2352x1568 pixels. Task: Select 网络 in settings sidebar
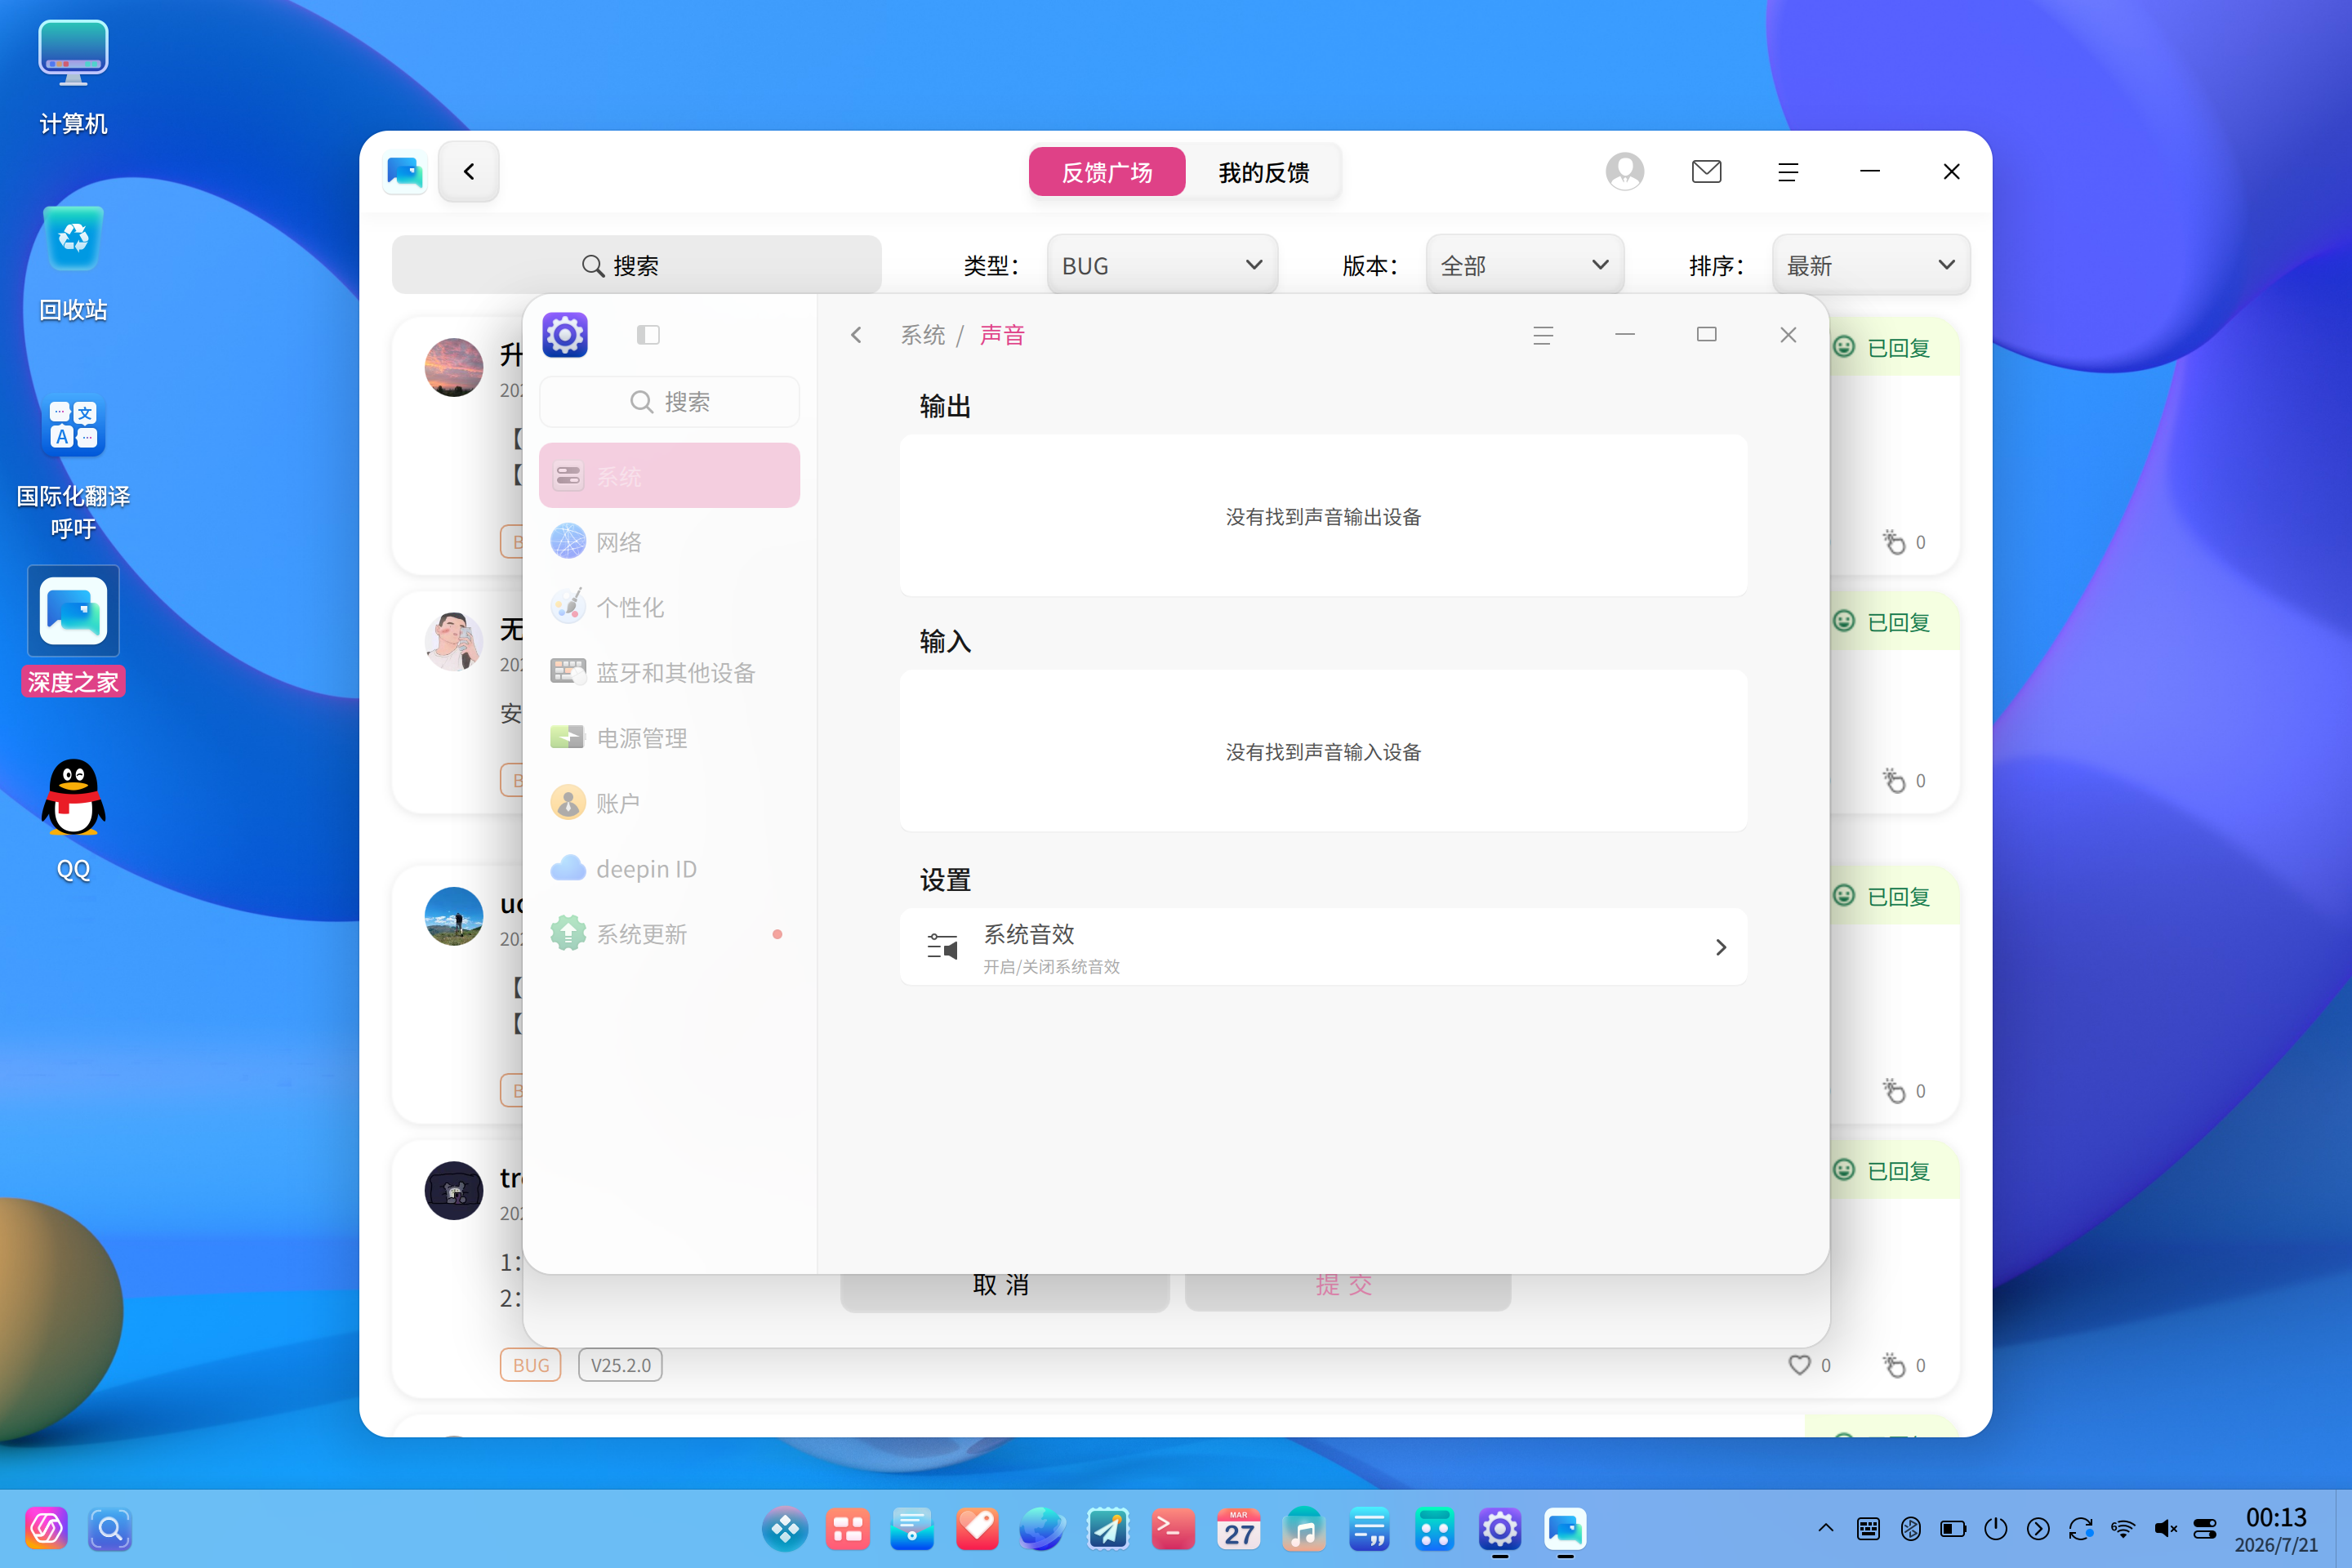(x=669, y=541)
